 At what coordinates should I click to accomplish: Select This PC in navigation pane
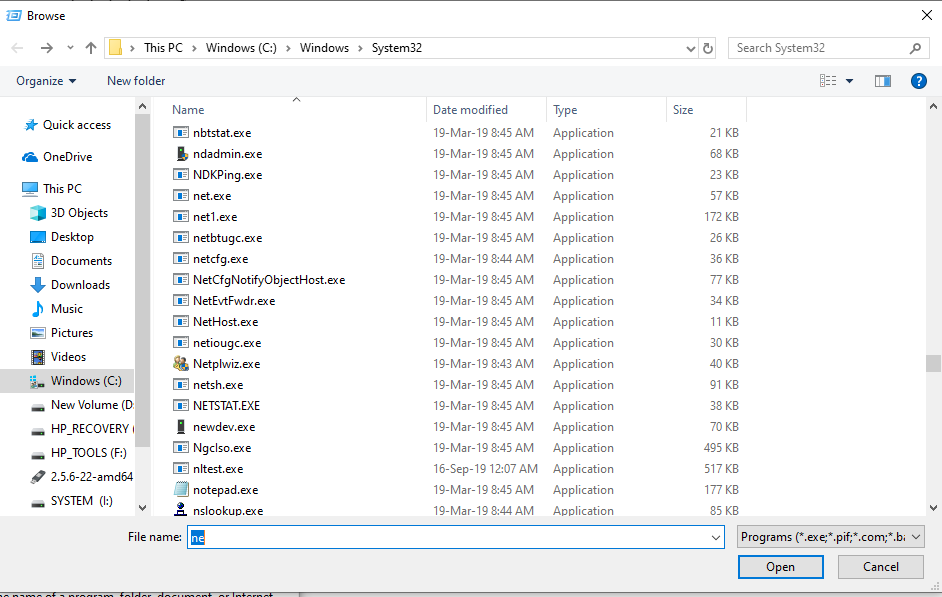[x=62, y=189]
